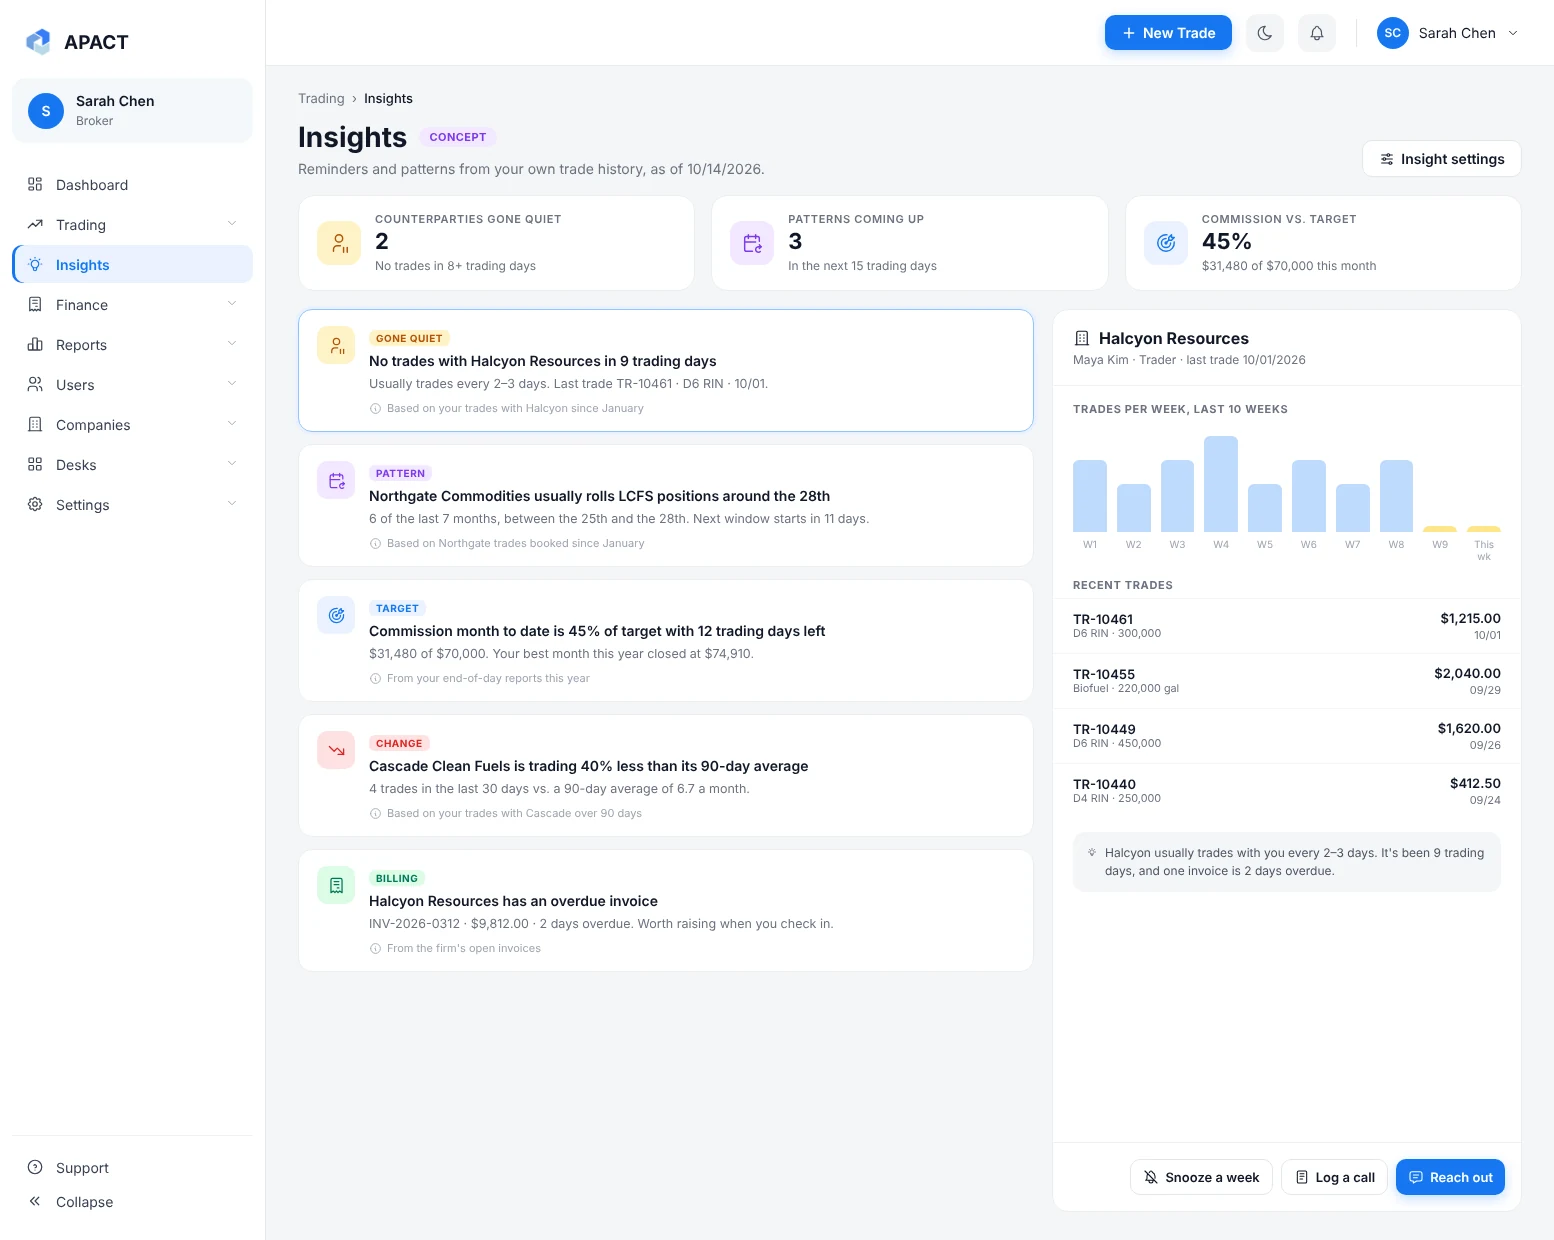Image resolution: width=1554 pixels, height=1240 pixels.
Task: Click the Patterns Coming Up calendar icon
Action: click(x=752, y=243)
